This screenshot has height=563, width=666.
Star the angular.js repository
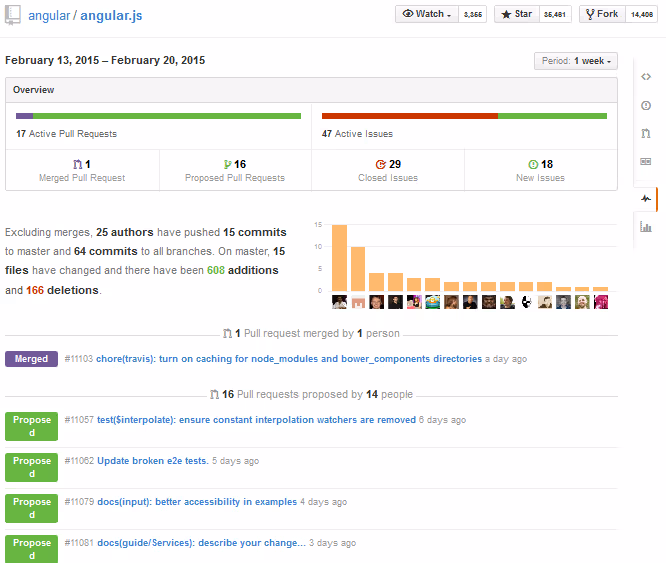pyautogui.click(x=517, y=14)
